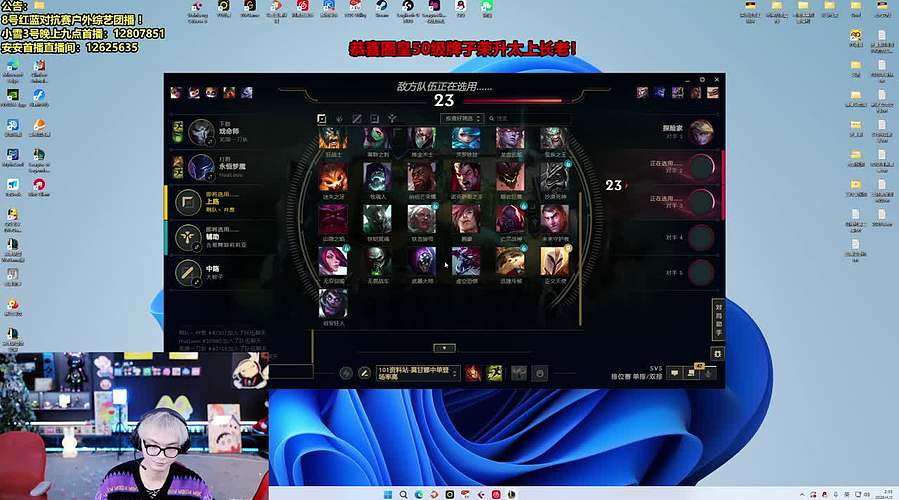Open the chat bubble icon at bottom right
The width and height of the screenshot is (899, 500).
click(675, 373)
